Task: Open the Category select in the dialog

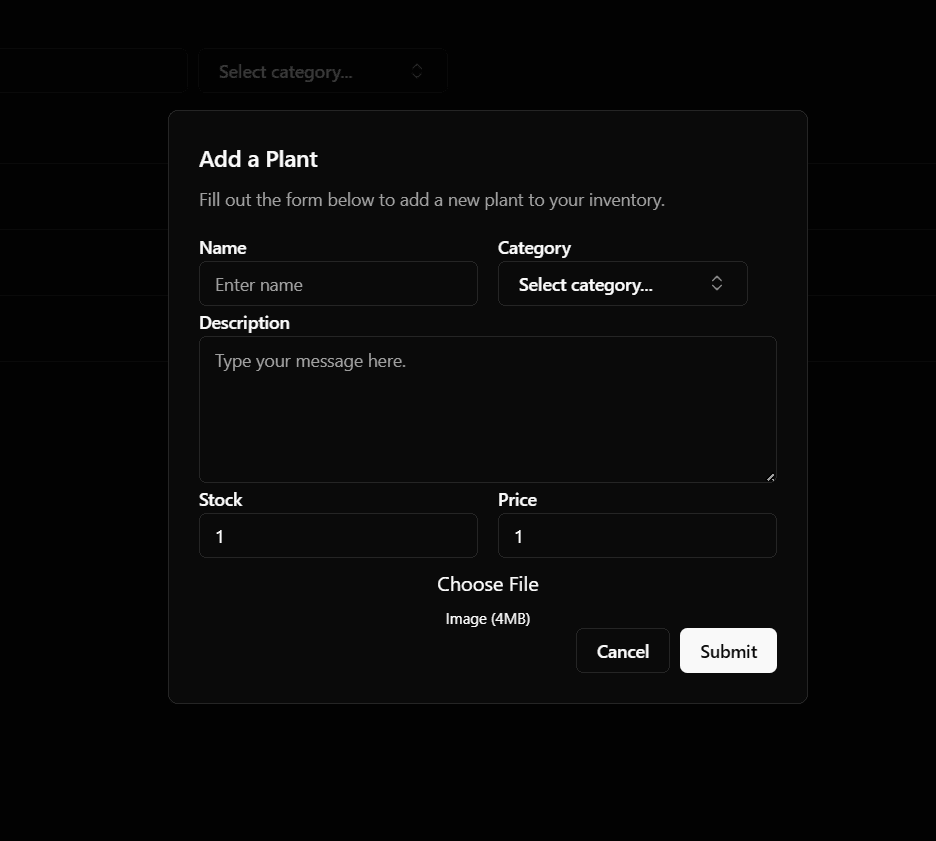Action: click(621, 284)
